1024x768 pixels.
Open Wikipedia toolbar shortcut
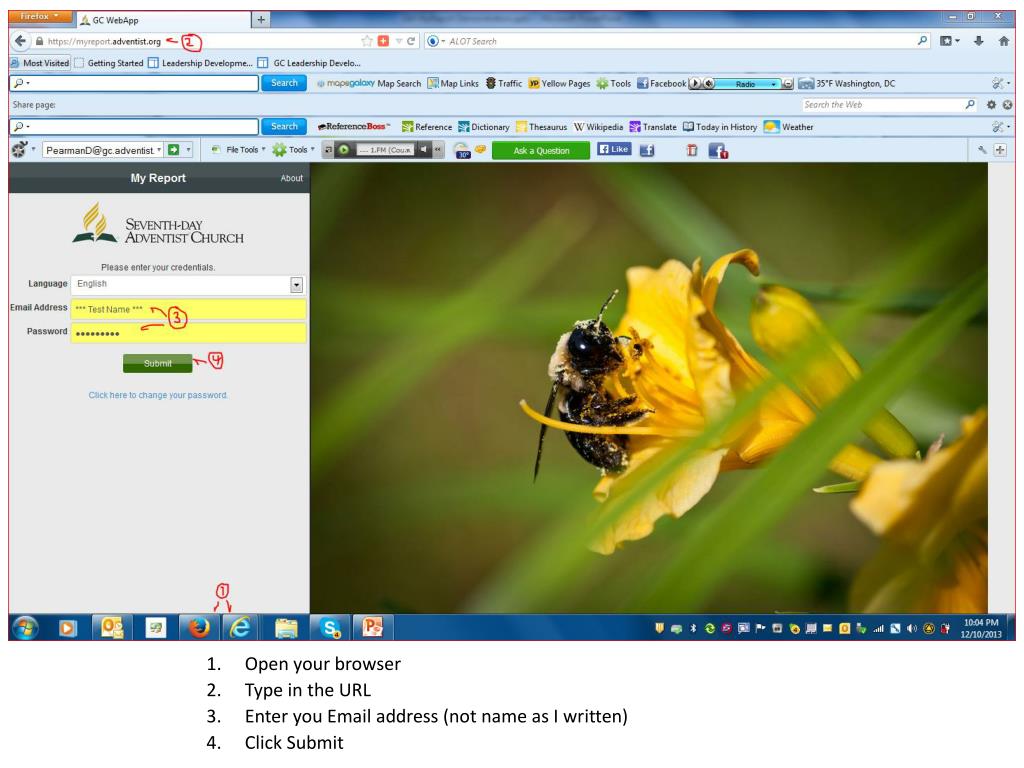tap(598, 127)
